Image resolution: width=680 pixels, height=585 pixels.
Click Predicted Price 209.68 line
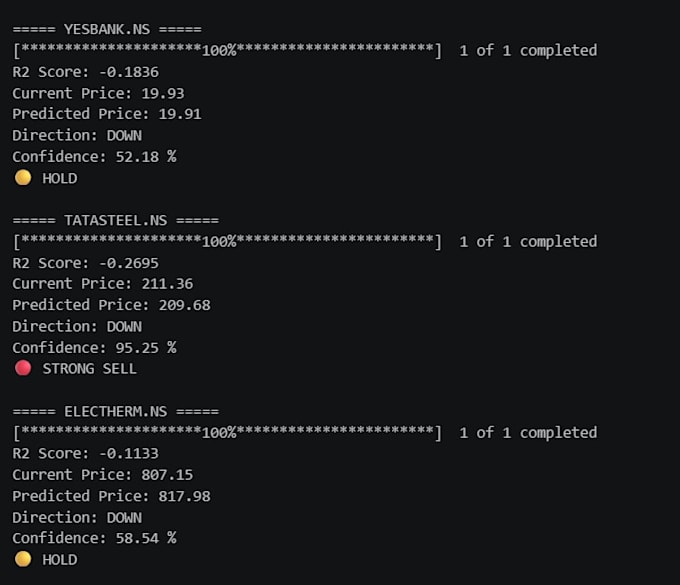[111, 305]
